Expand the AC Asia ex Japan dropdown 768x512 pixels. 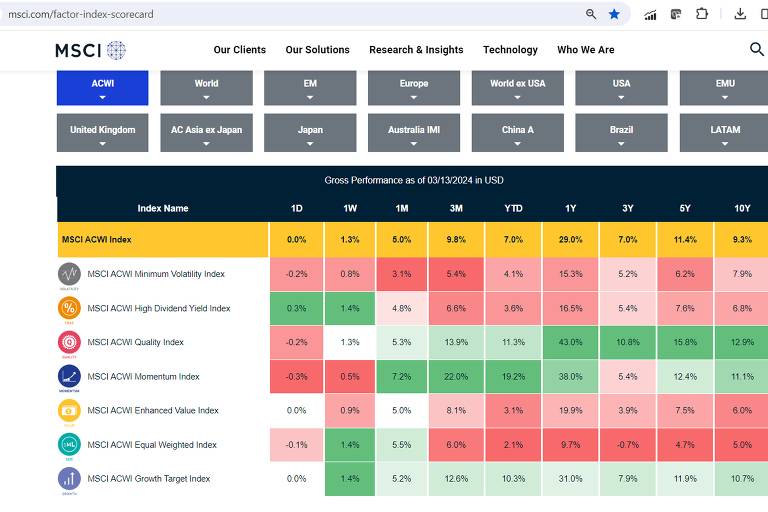coord(206,133)
